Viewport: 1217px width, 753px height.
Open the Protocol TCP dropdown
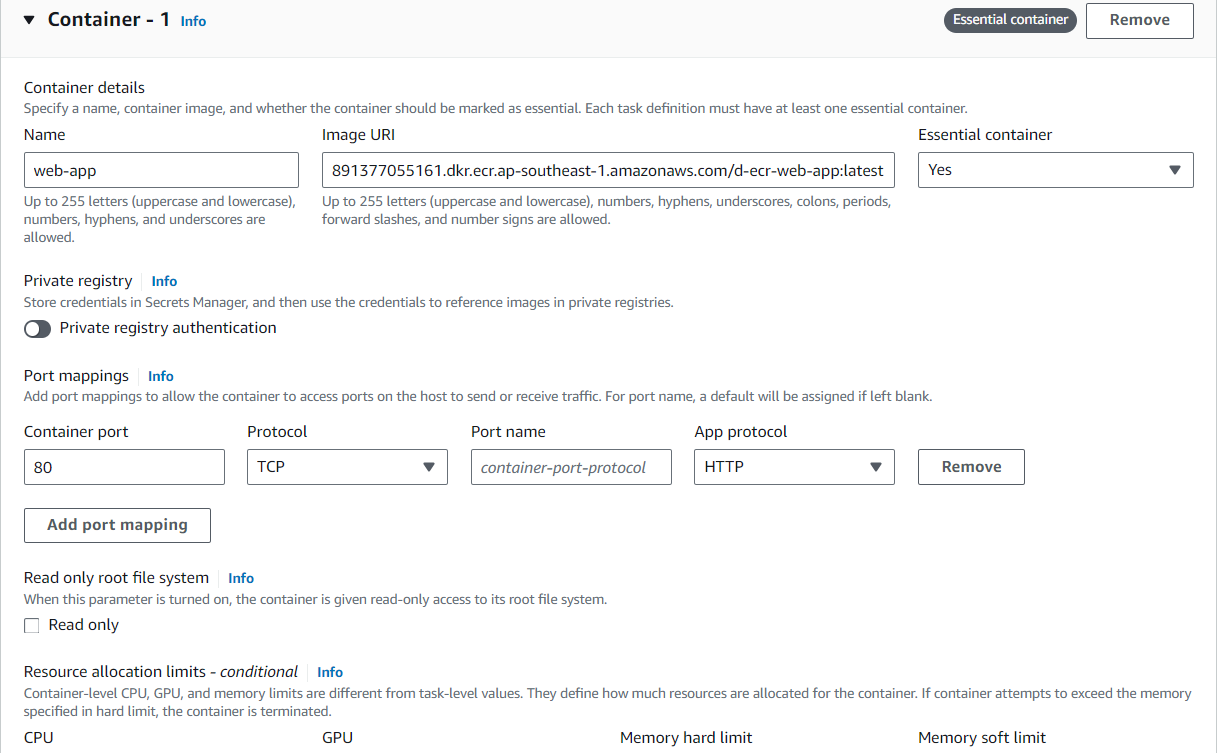[347, 467]
